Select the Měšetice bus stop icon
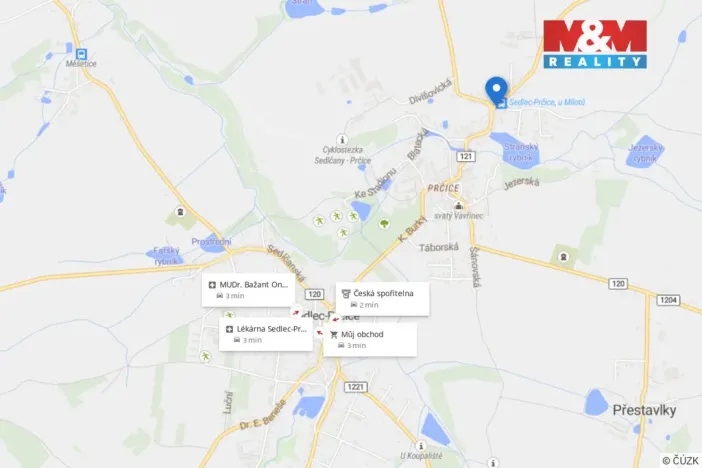The height and width of the screenshot is (468, 702). 81,54
